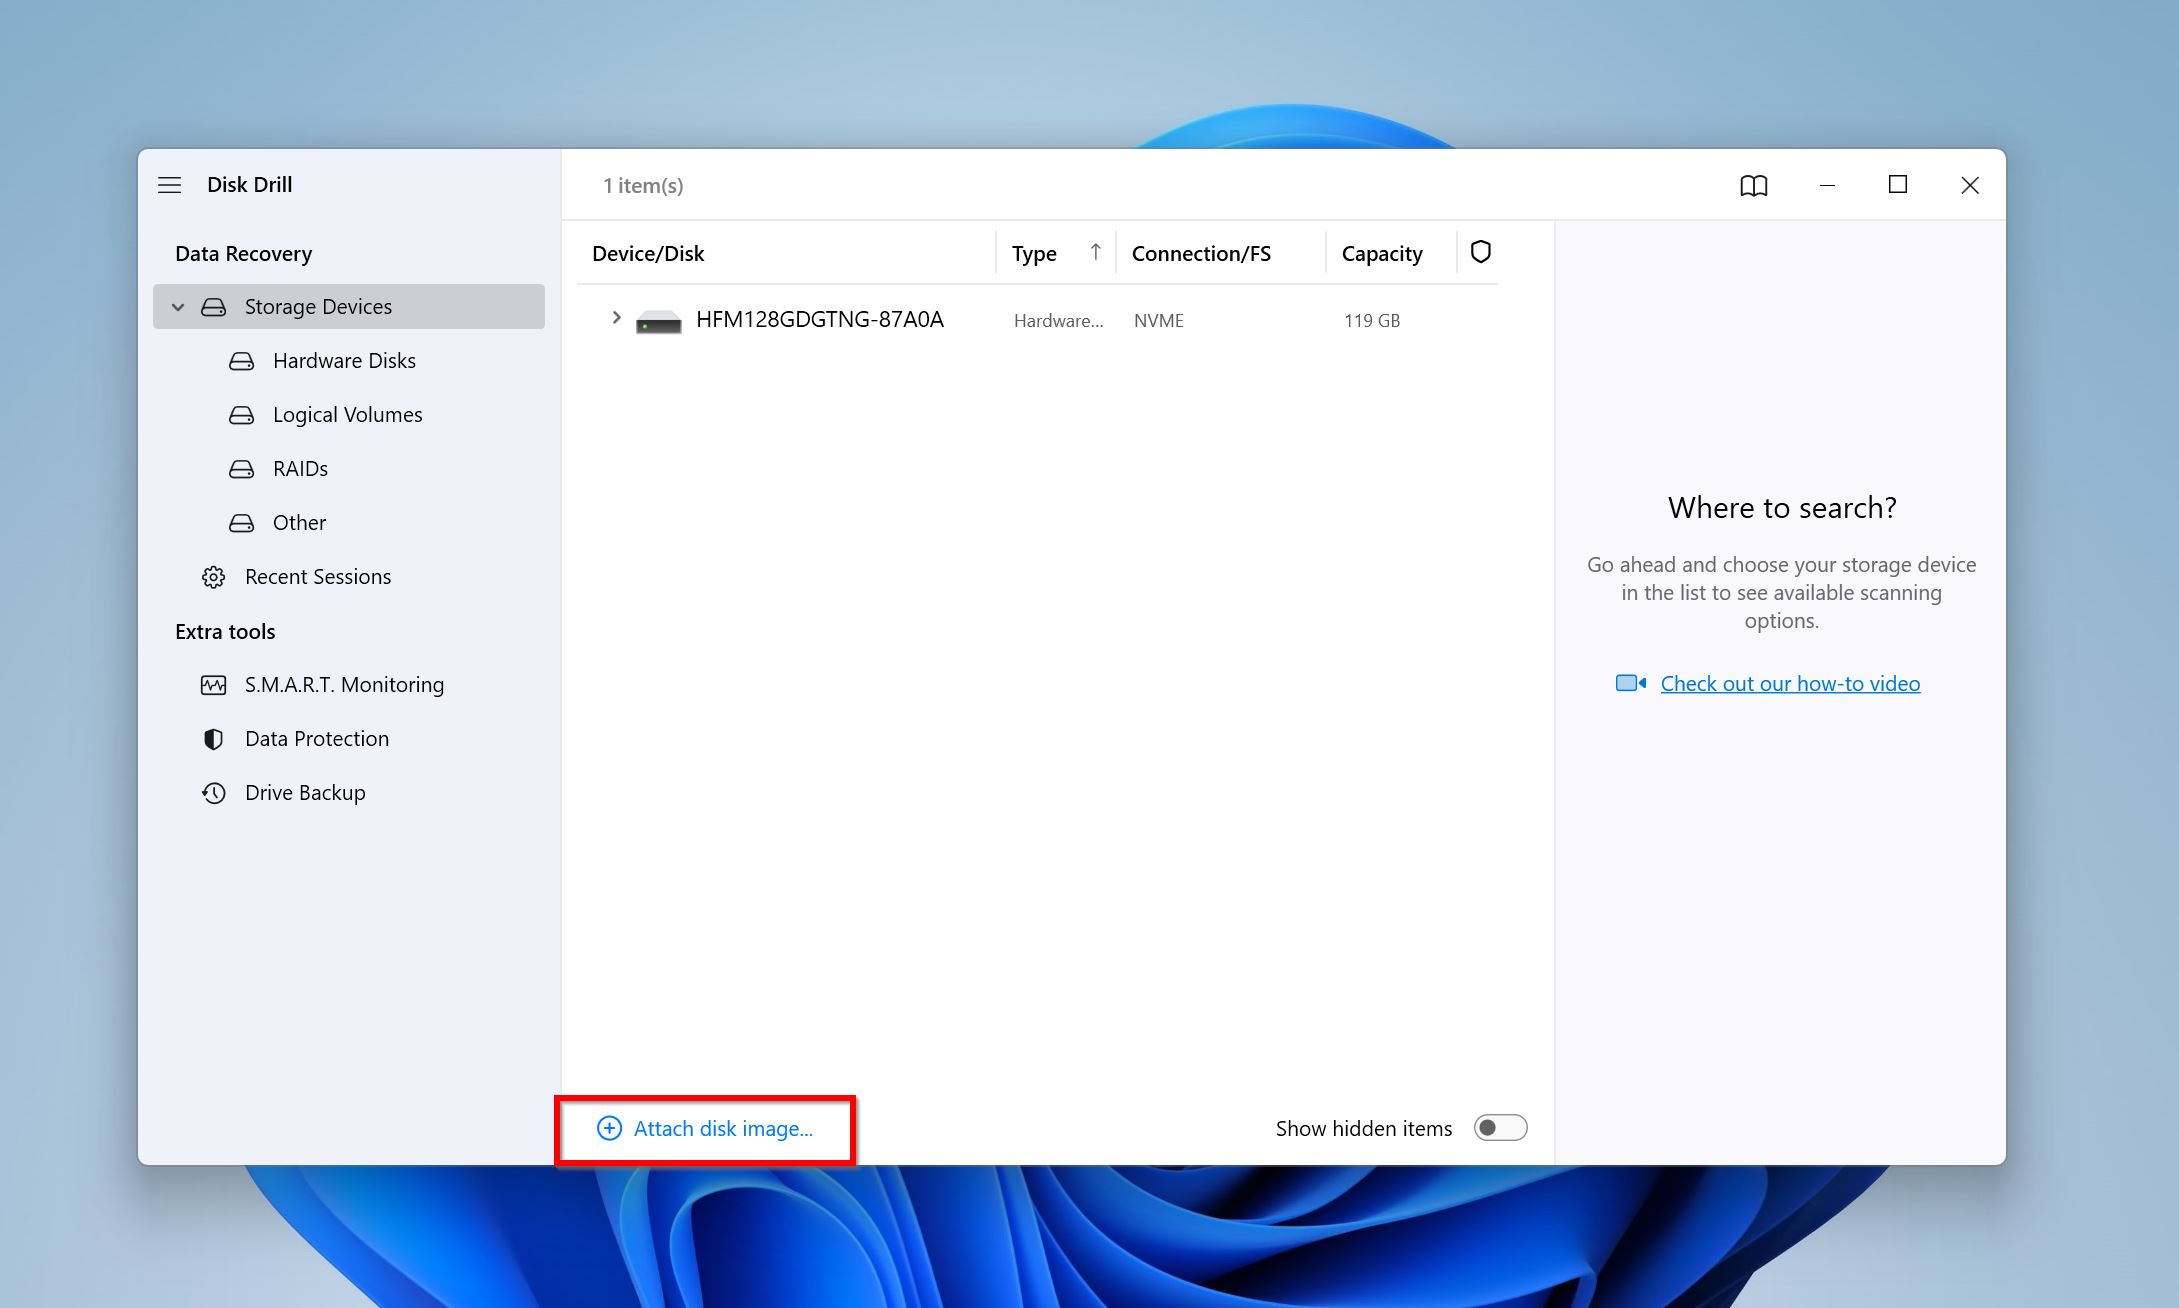Expand the HFM128GDGTNG-87A0A disk row
The height and width of the screenshot is (1308, 2179).
(x=616, y=318)
